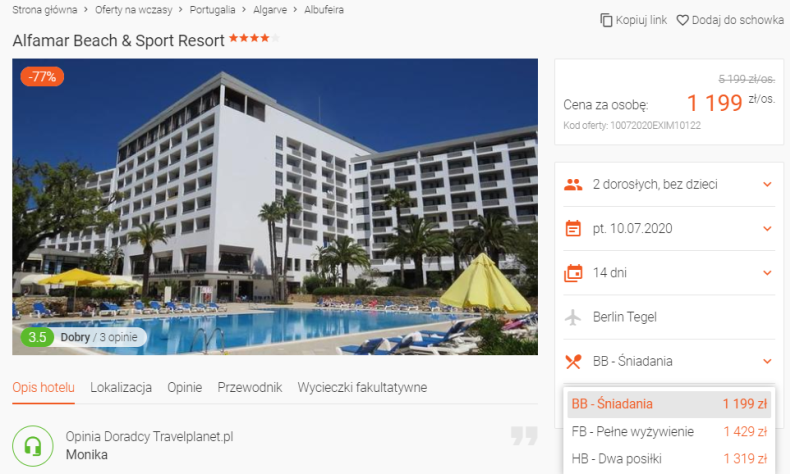790x474 pixels.
Task: Click the 3.5 Dobry rating badge
Action: pos(84,337)
